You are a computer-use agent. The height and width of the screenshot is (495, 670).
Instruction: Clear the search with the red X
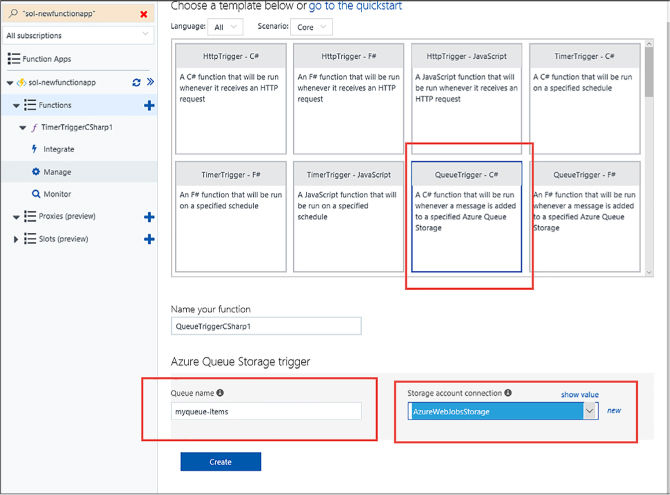pos(144,14)
